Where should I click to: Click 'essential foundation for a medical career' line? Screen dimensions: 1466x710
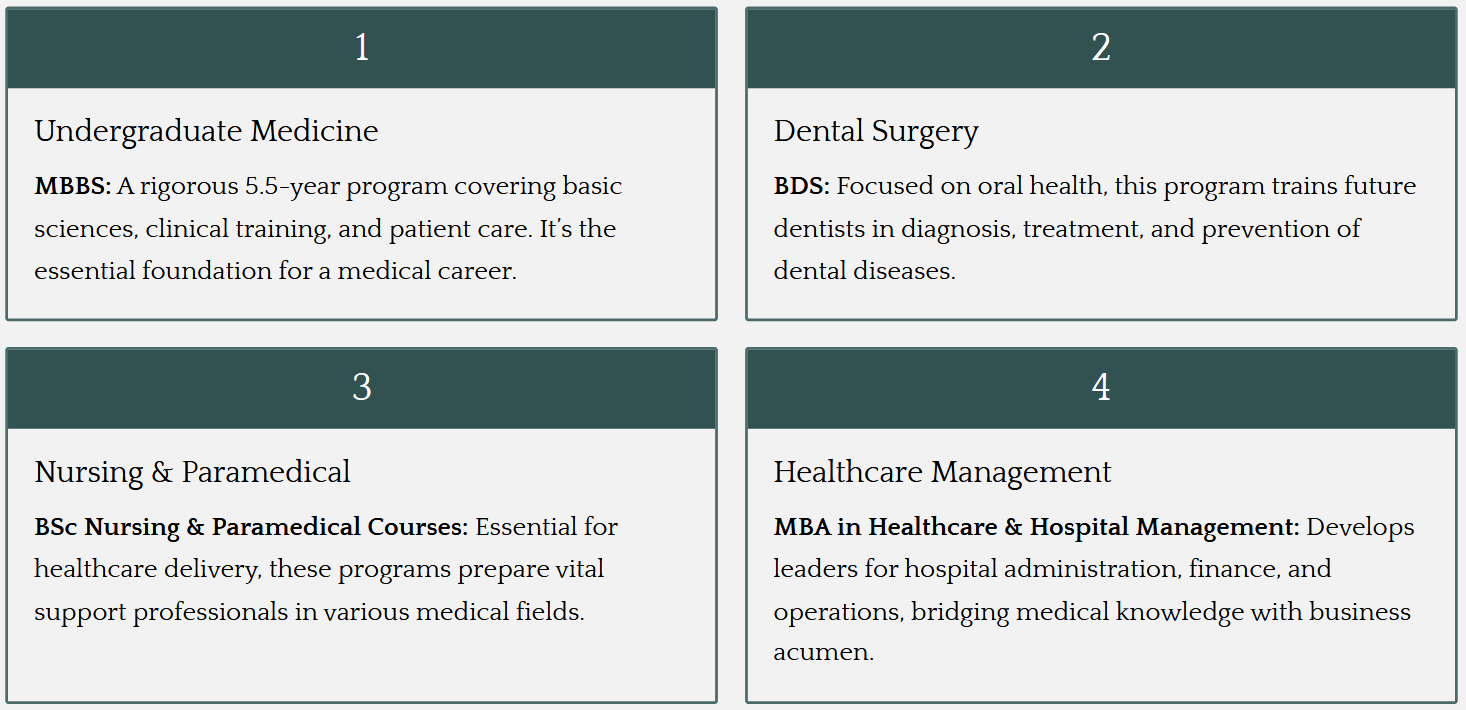pyautogui.click(x=275, y=271)
